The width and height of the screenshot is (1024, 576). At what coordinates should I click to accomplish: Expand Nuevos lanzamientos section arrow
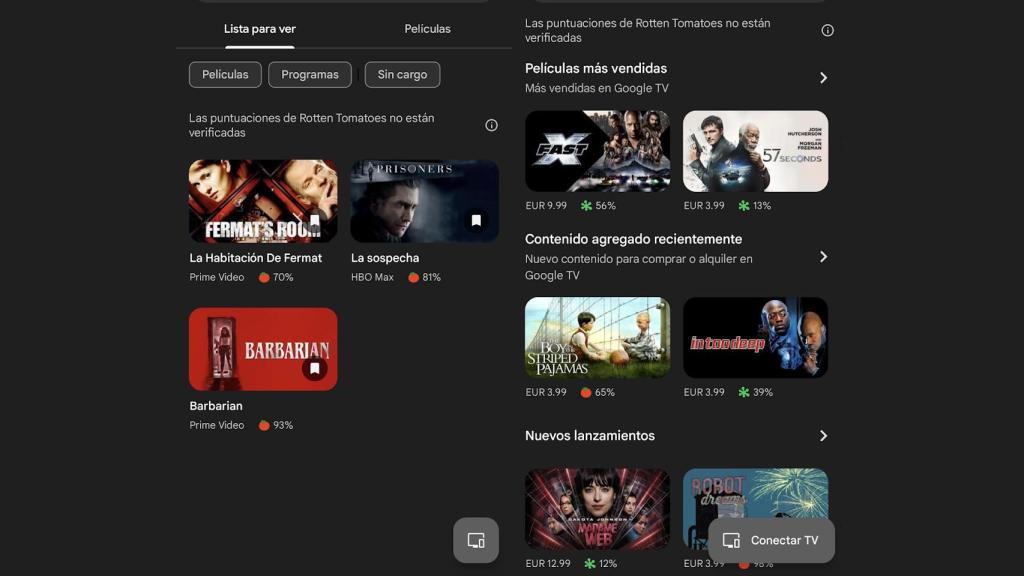824,436
